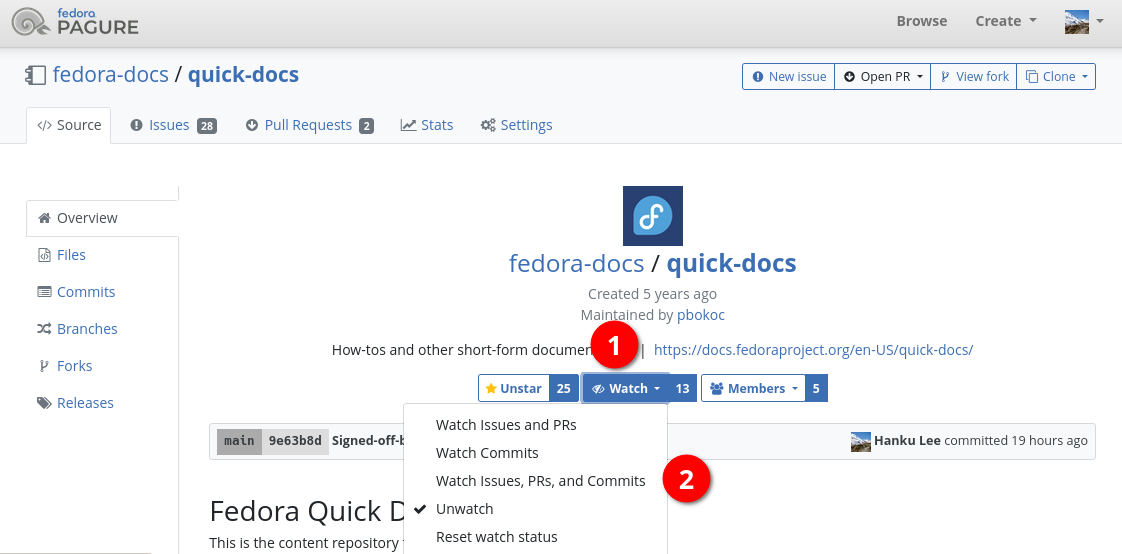Open the Pull Requests tab
The height and width of the screenshot is (554, 1122).
pyautogui.click(x=309, y=125)
